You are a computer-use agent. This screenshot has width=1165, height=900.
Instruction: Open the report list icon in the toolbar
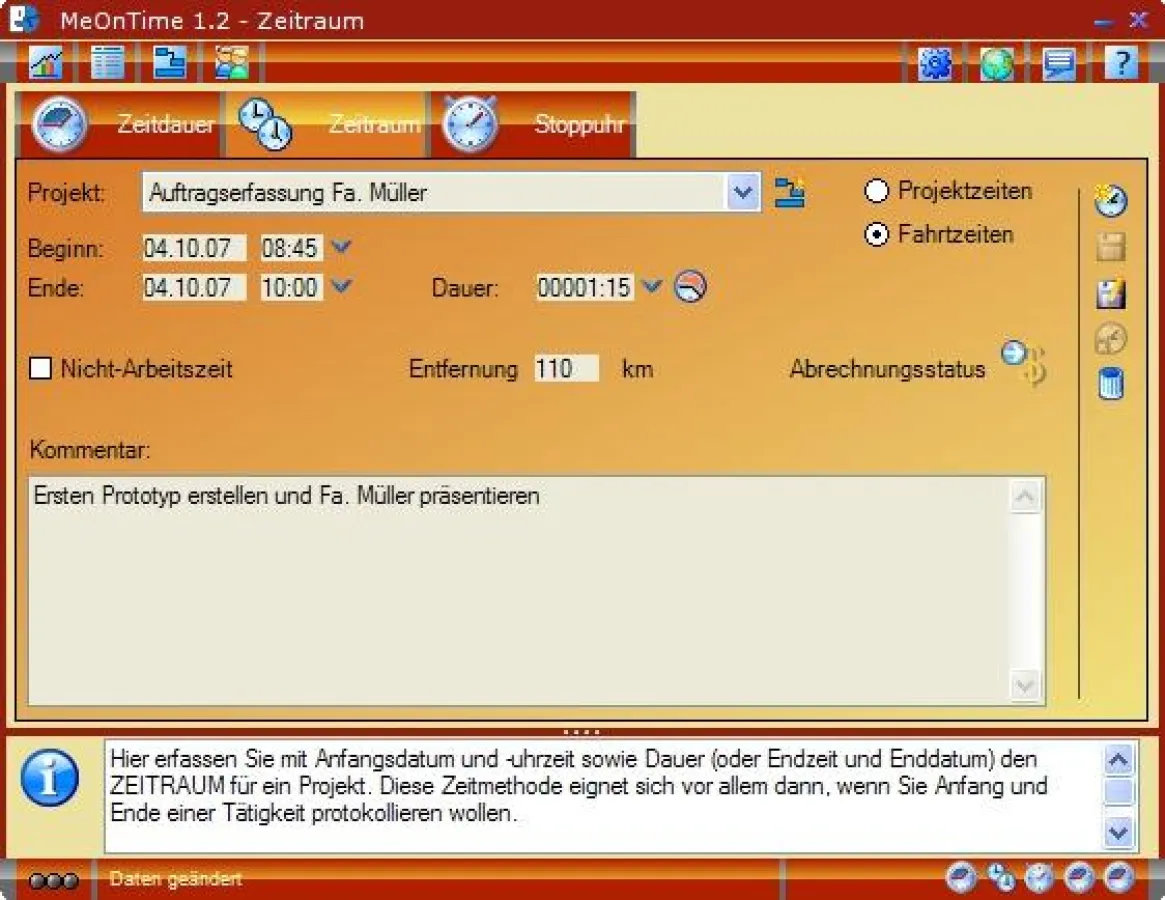click(107, 63)
